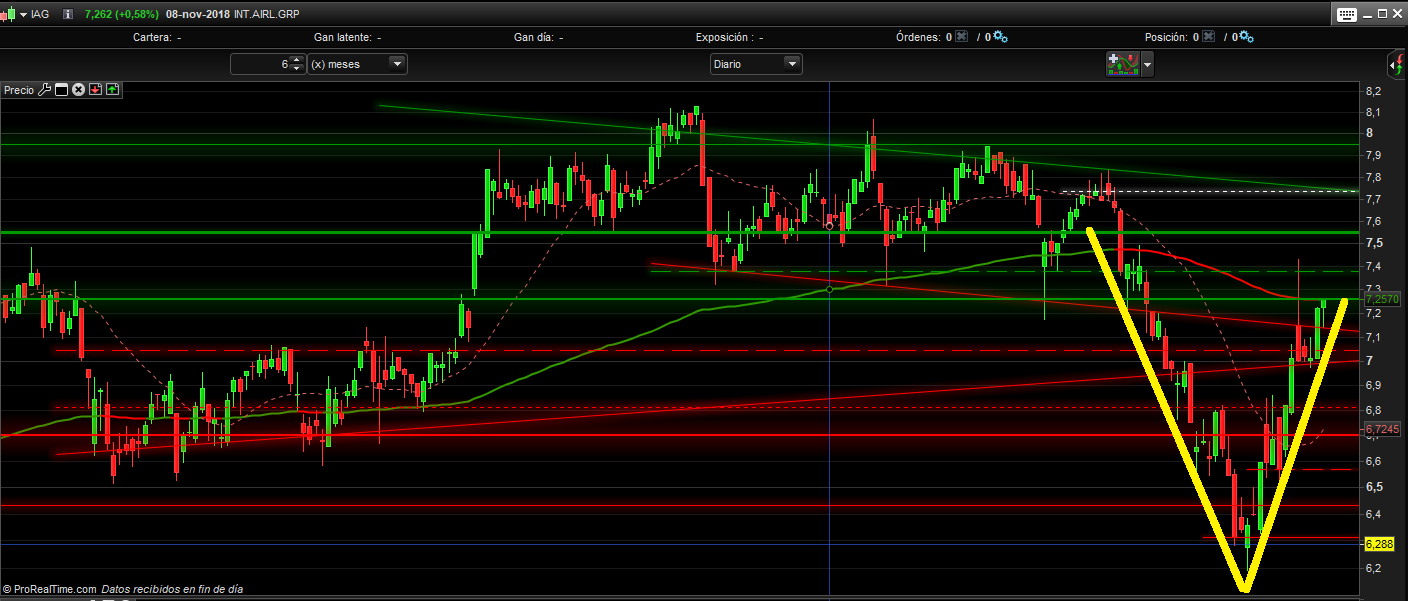Expand the trading side panel arrow

point(1397,66)
